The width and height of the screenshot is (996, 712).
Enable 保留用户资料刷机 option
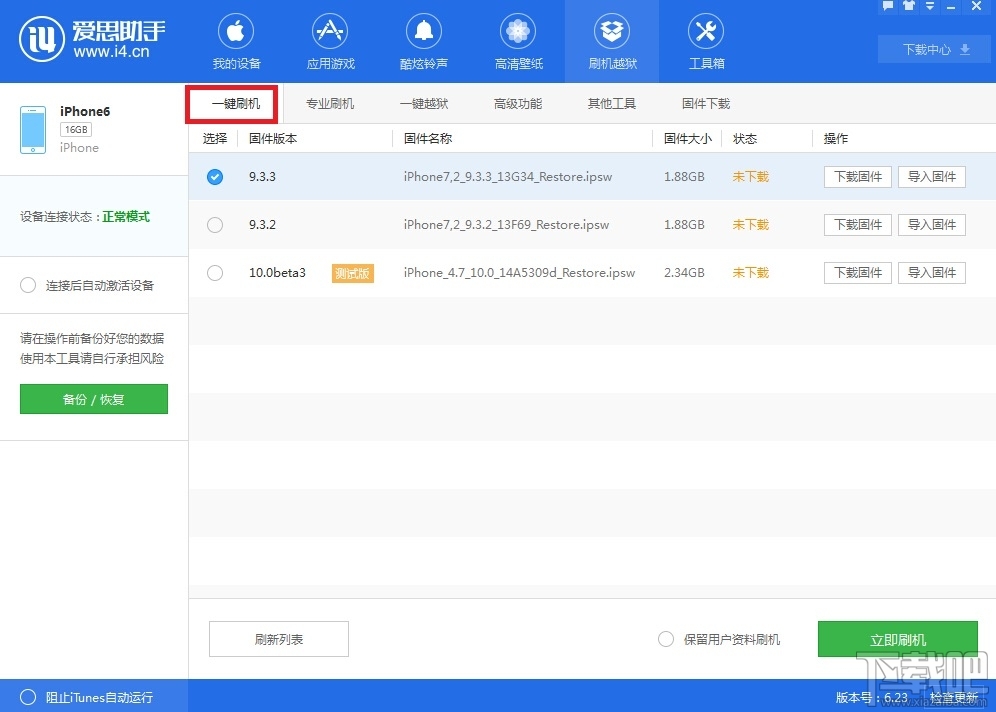coord(665,638)
